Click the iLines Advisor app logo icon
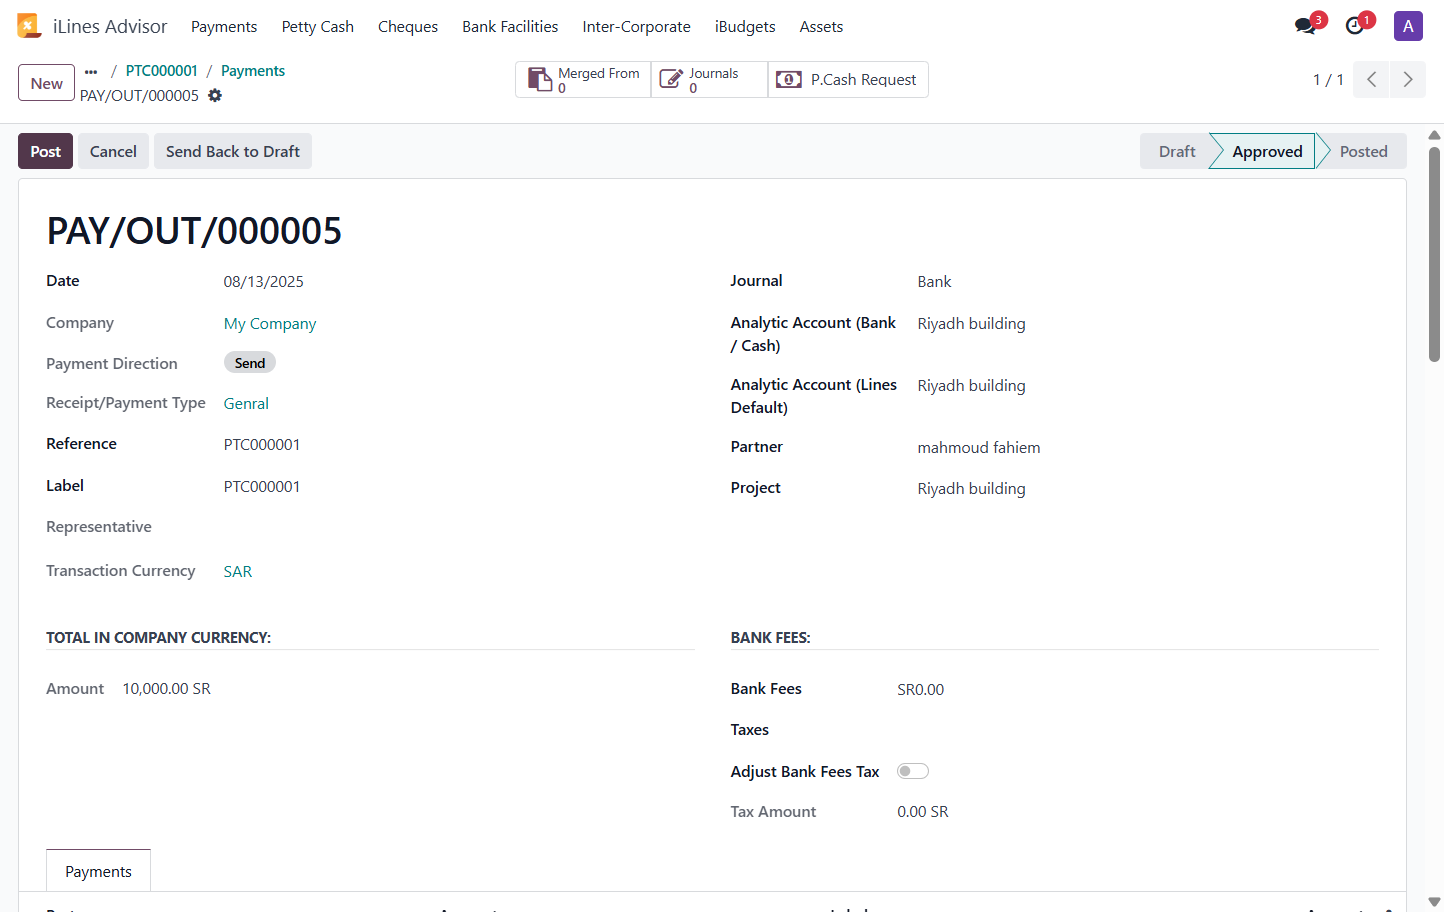 tap(29, 26)
